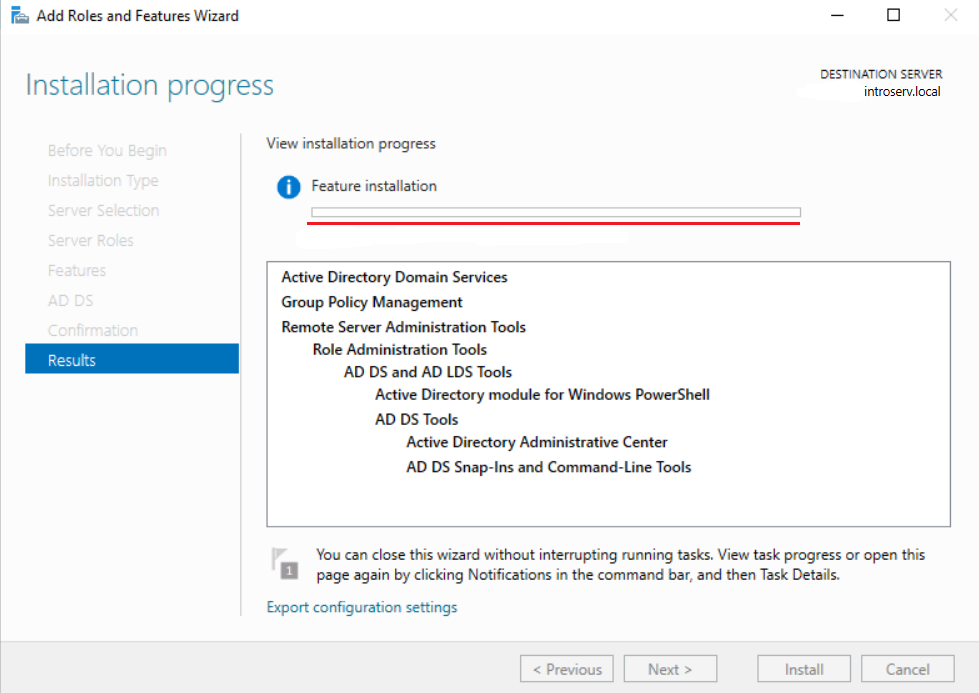979x693 pixels.
Task: Click the feature installation progress bar
Action: (554, 212)
